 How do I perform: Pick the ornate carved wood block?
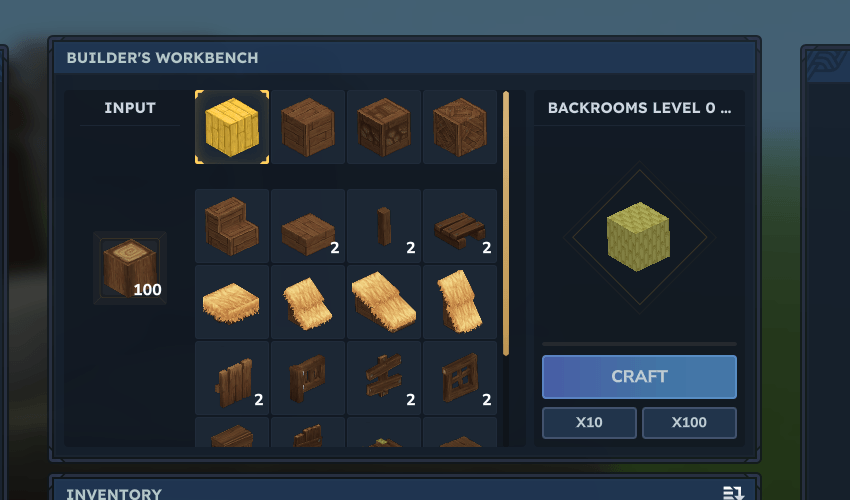tap(460, 127)
